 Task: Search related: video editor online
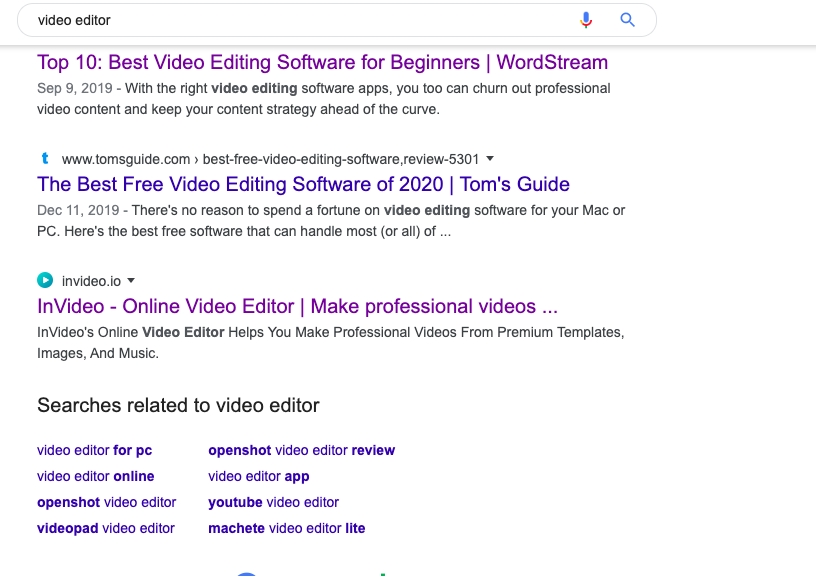point(96,476)
